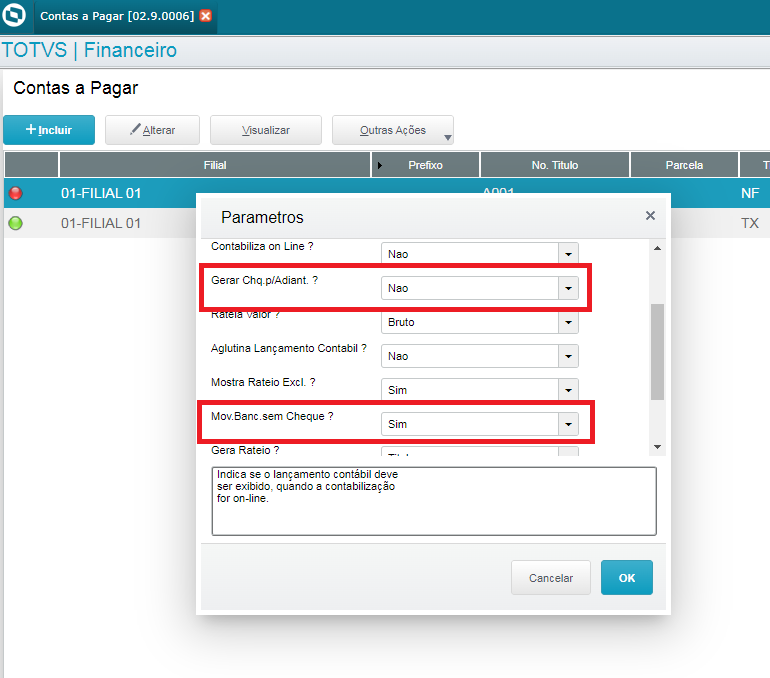
Task: Click the Alterar button
Action: [x=152, y=130]
